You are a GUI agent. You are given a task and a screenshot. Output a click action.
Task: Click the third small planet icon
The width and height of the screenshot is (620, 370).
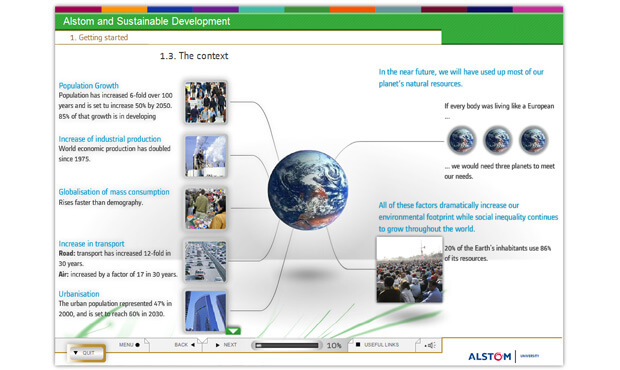(533, 140)
